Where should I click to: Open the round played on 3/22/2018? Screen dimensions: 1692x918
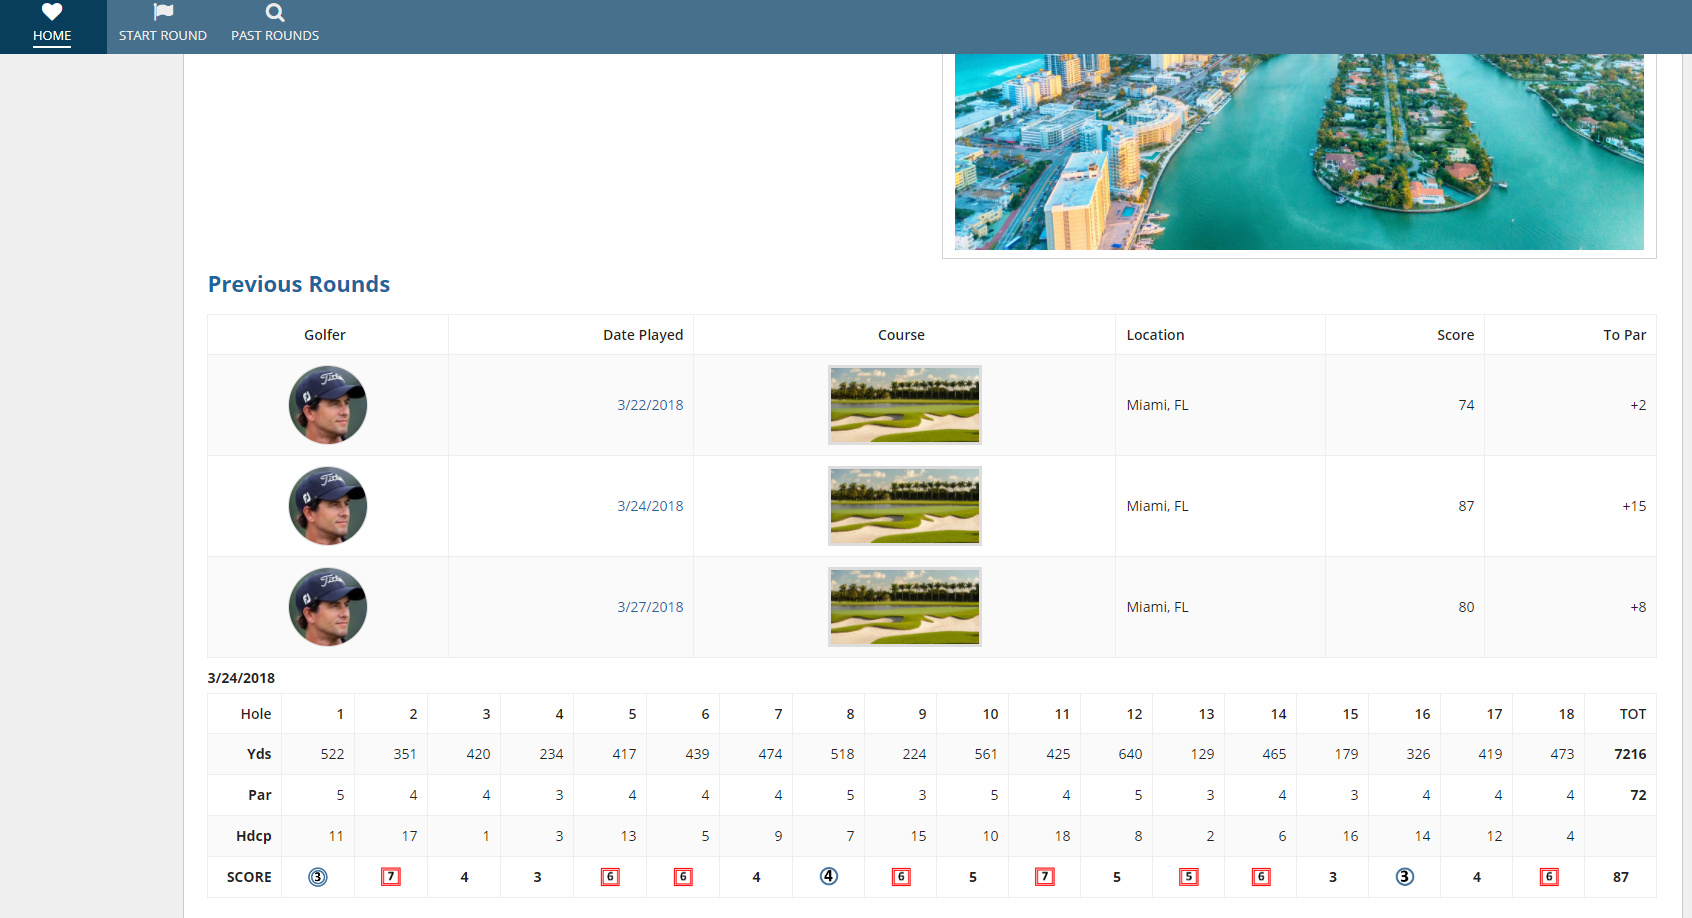[x=650, y=405]
